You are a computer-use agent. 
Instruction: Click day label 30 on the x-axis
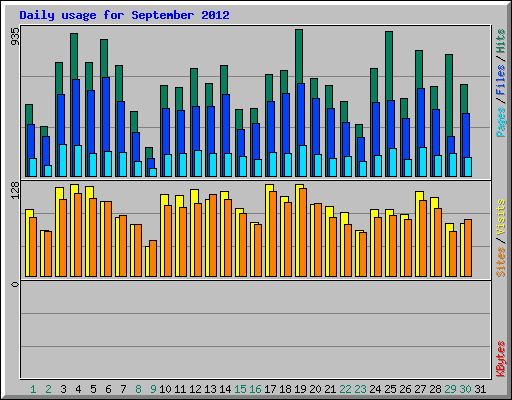pyautogui.click(x=465, y=389)
